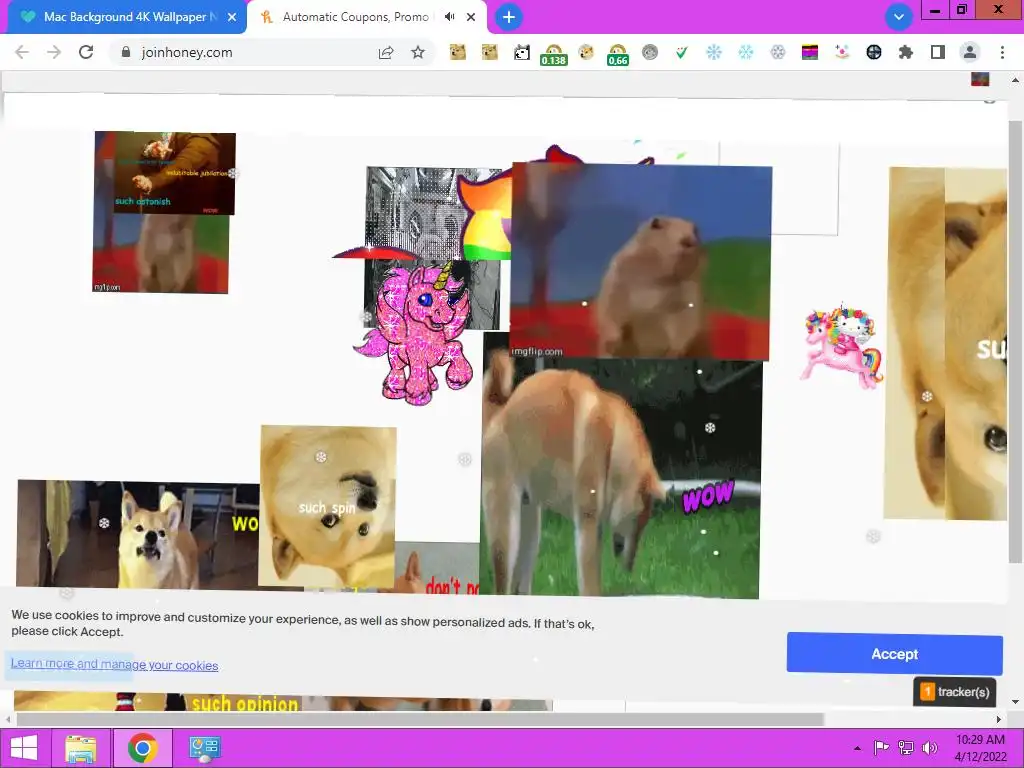The width and height of the screenshot is (1024, 768).
Task: Click the large imgflip.com prairie dog gif
Action: coord(641,261)
